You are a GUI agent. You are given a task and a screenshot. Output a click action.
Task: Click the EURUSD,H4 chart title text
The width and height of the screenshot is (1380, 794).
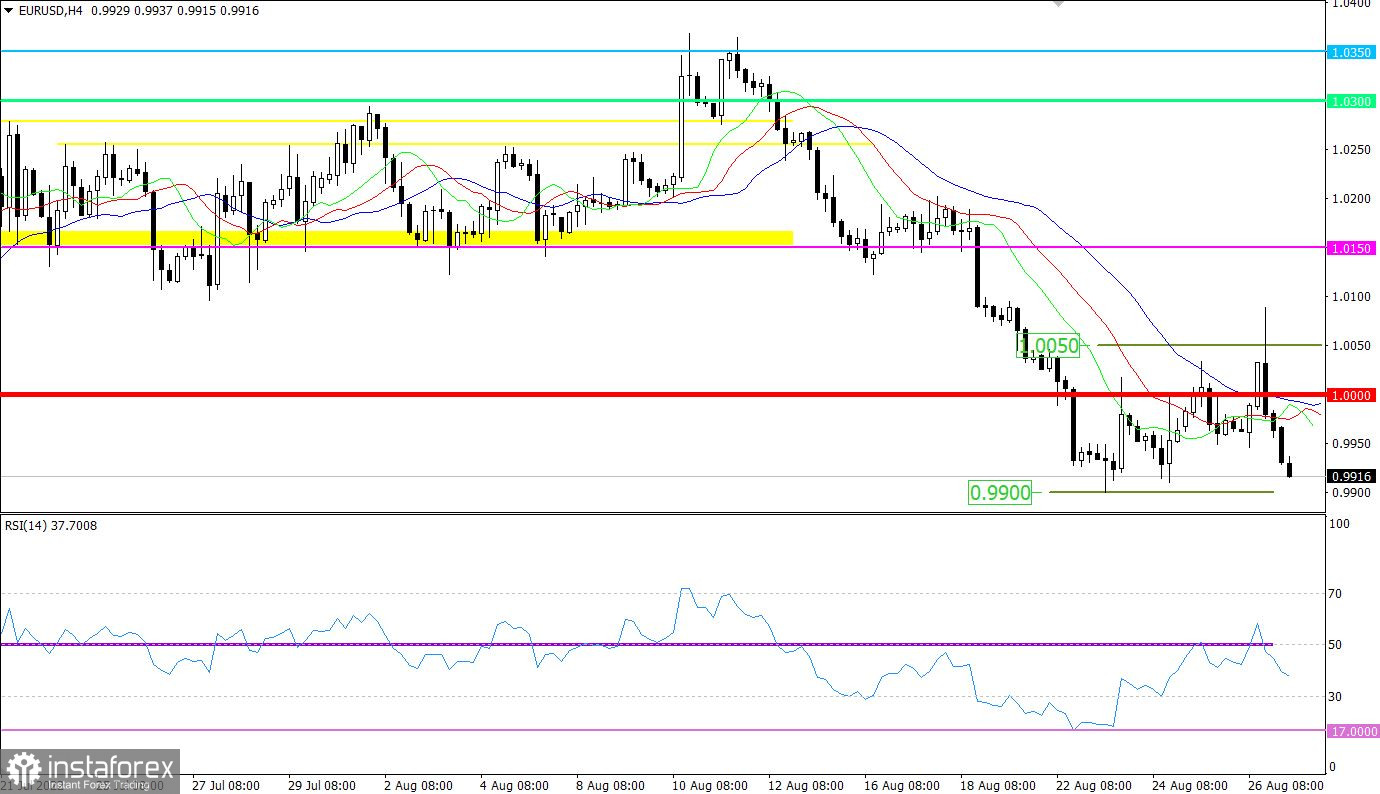click(x=49, y=9)
